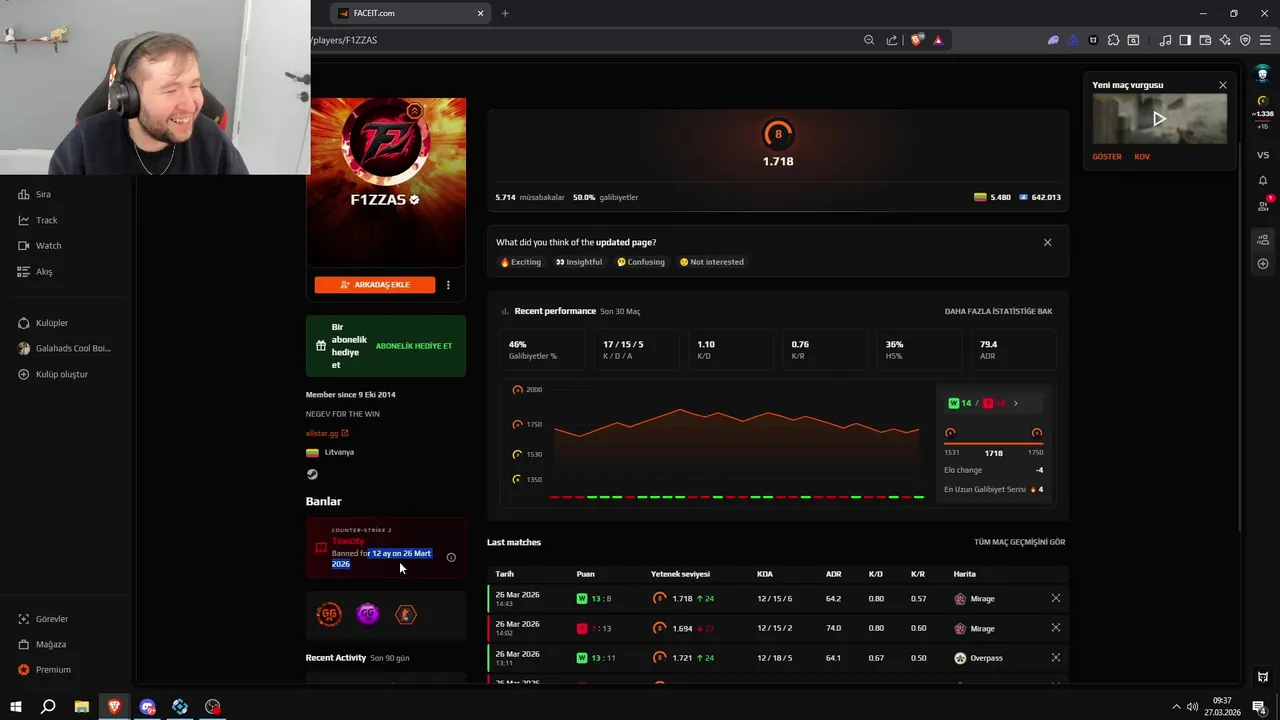This screenshot has height=720, width=1280.
Task: Toggle the browser sidebar panel icon
Action: (1185, 40)
